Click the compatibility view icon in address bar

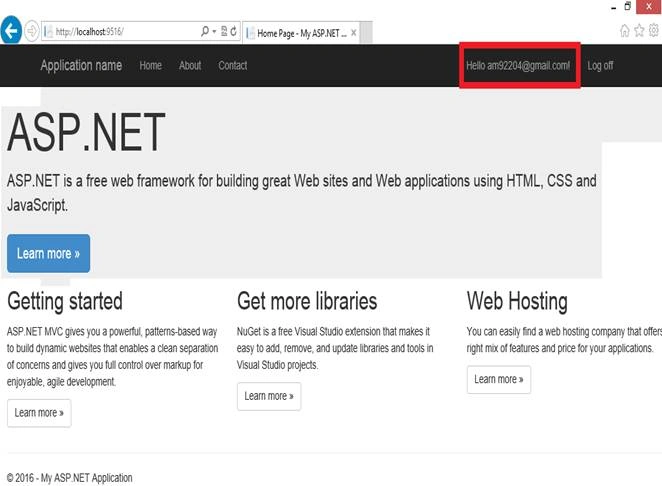(224, 31)
